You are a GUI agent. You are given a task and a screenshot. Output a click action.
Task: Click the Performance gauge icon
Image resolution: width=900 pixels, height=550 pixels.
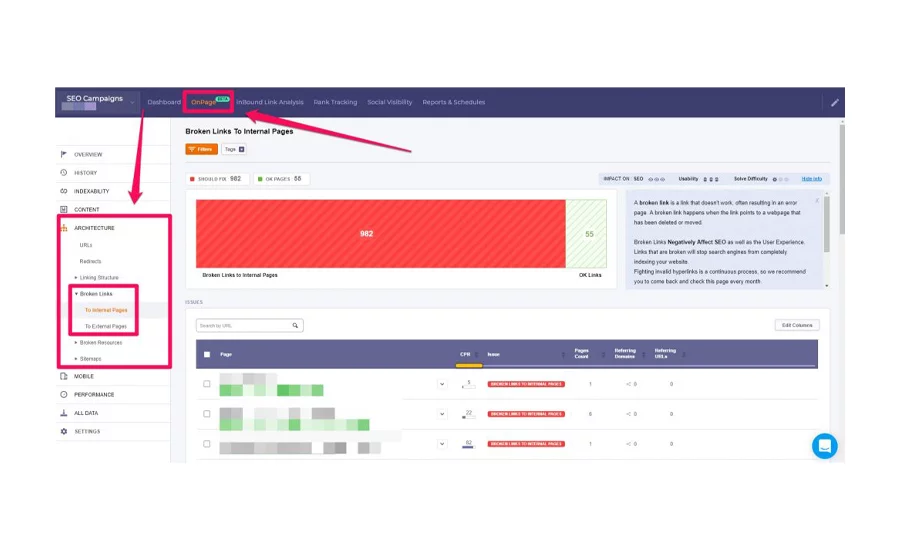click(64, 394)
